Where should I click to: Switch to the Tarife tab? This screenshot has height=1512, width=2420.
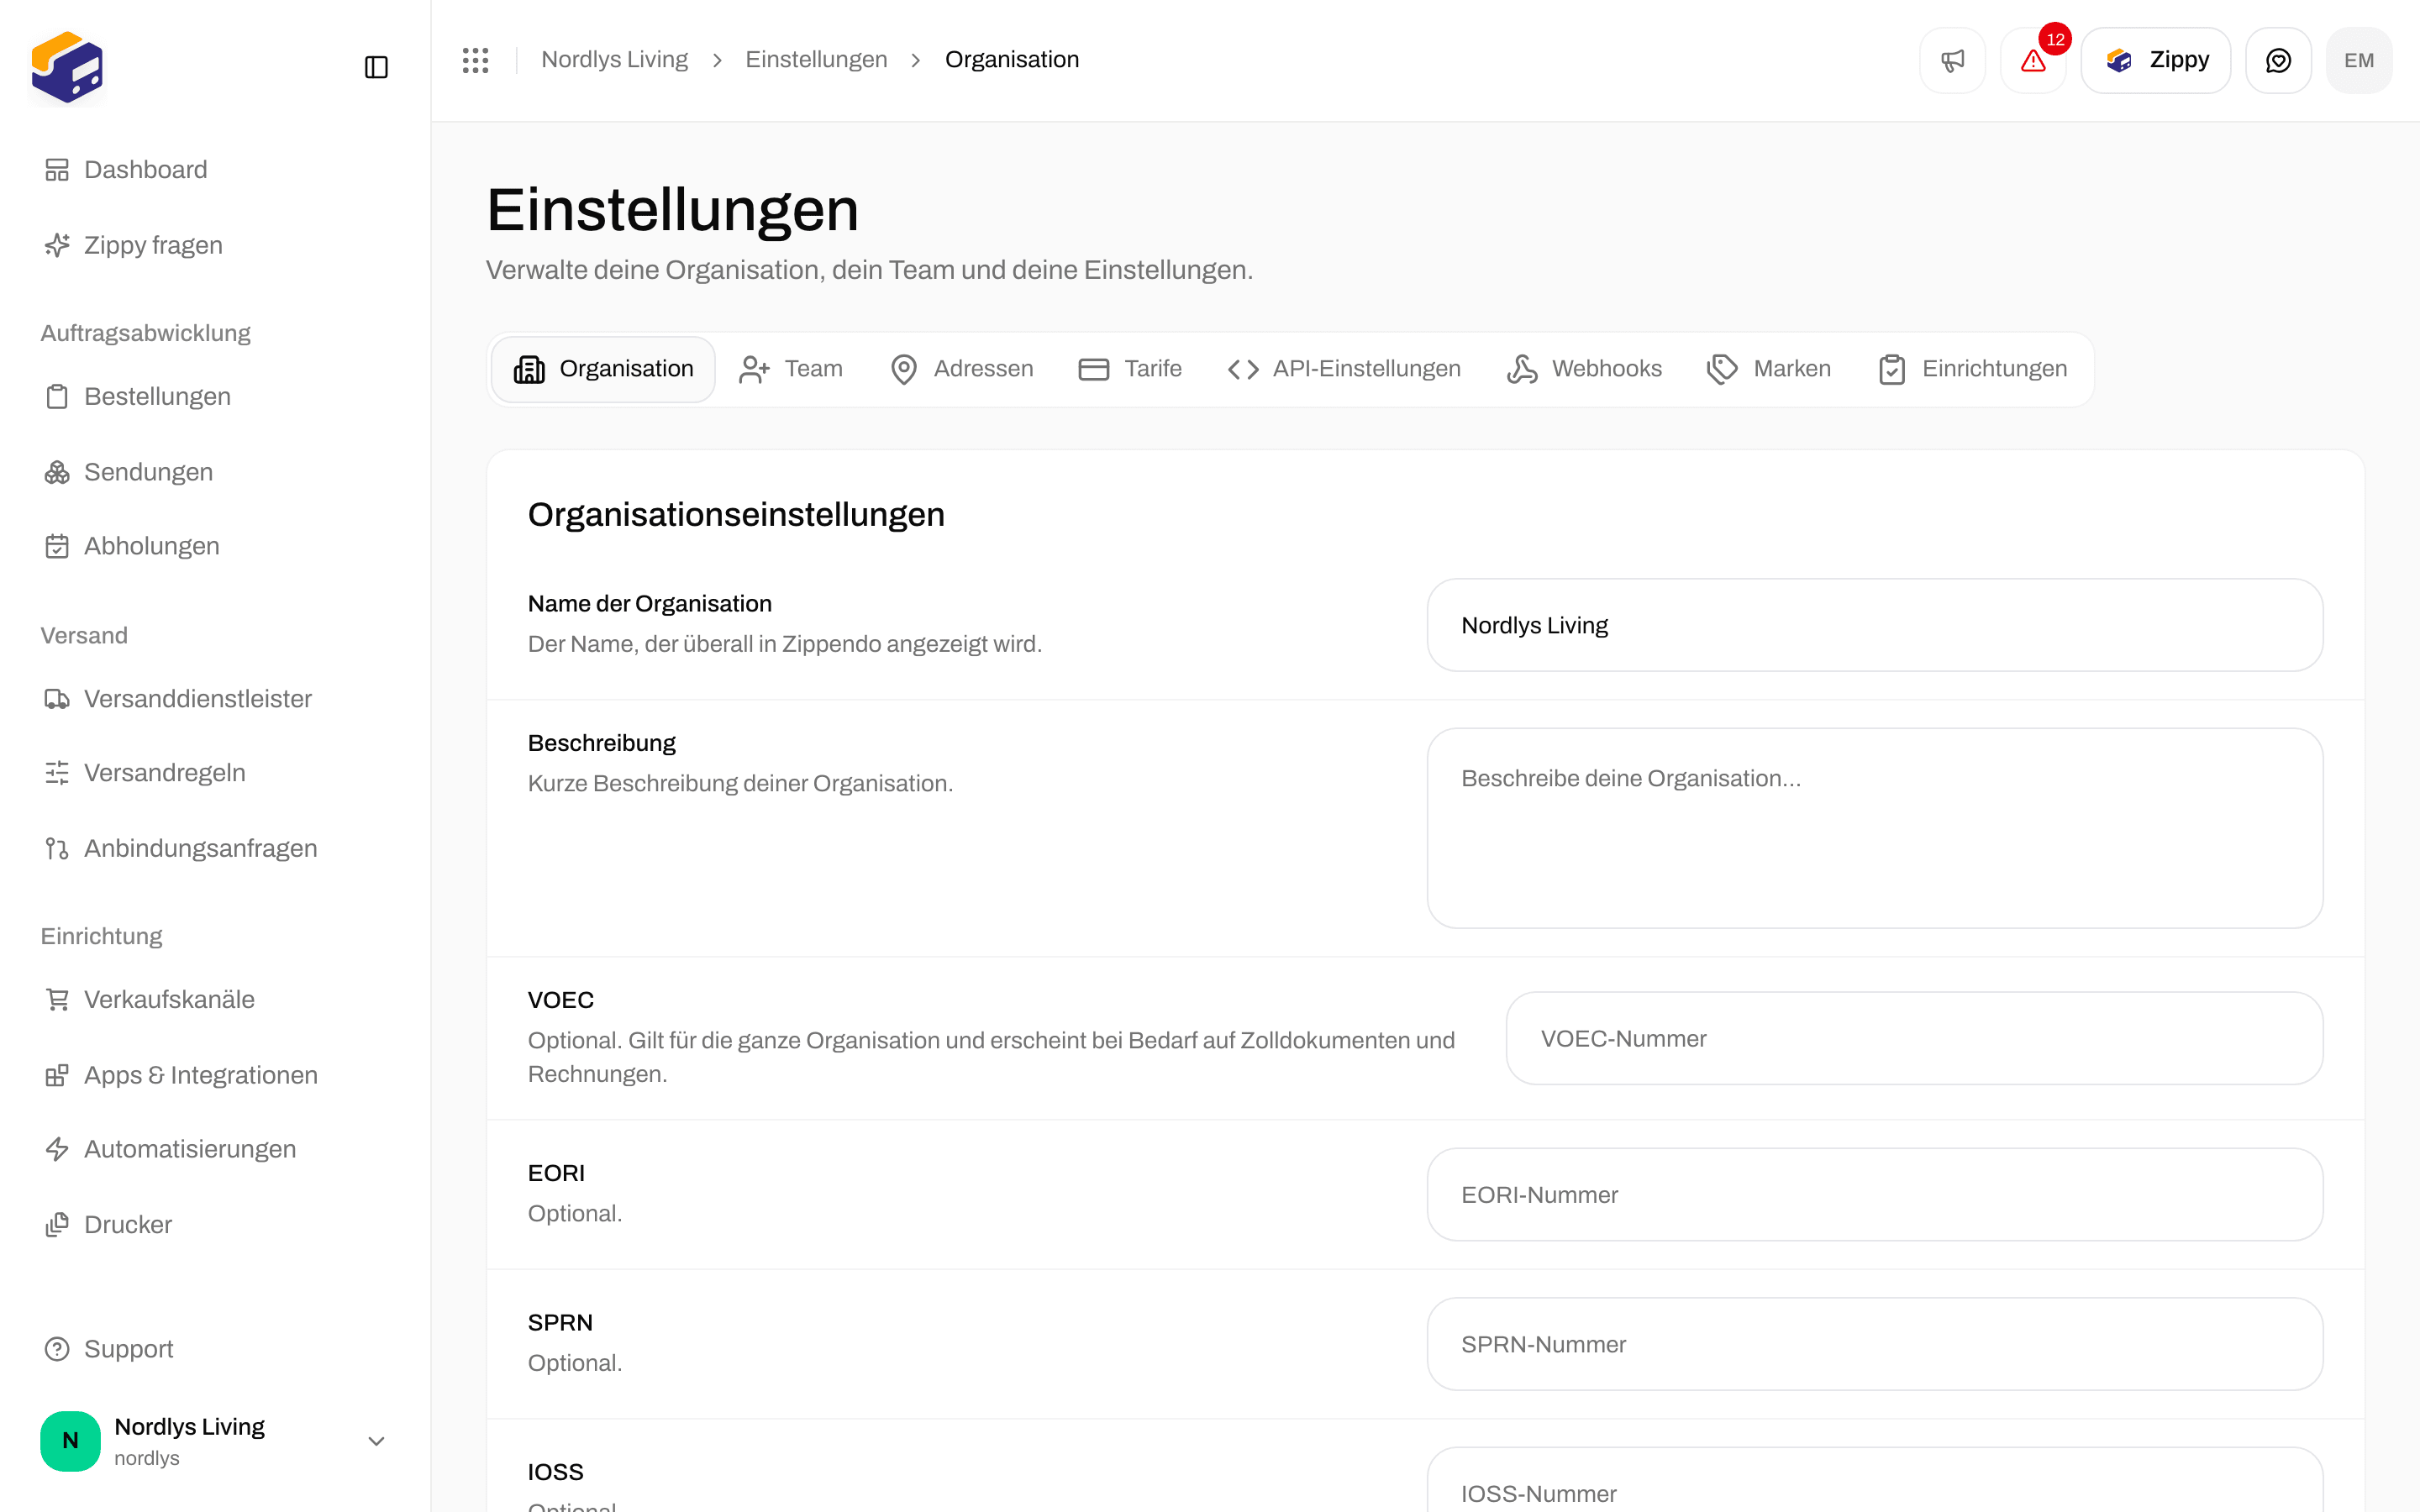[1131, 369]
